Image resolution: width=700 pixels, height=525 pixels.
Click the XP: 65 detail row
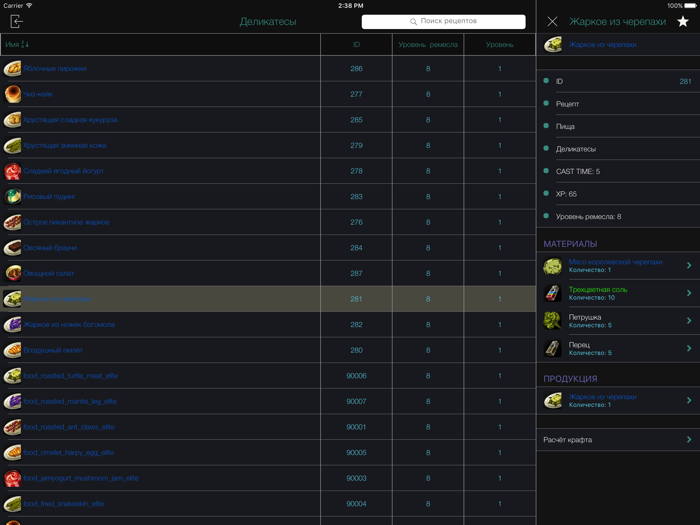point(618,194)
